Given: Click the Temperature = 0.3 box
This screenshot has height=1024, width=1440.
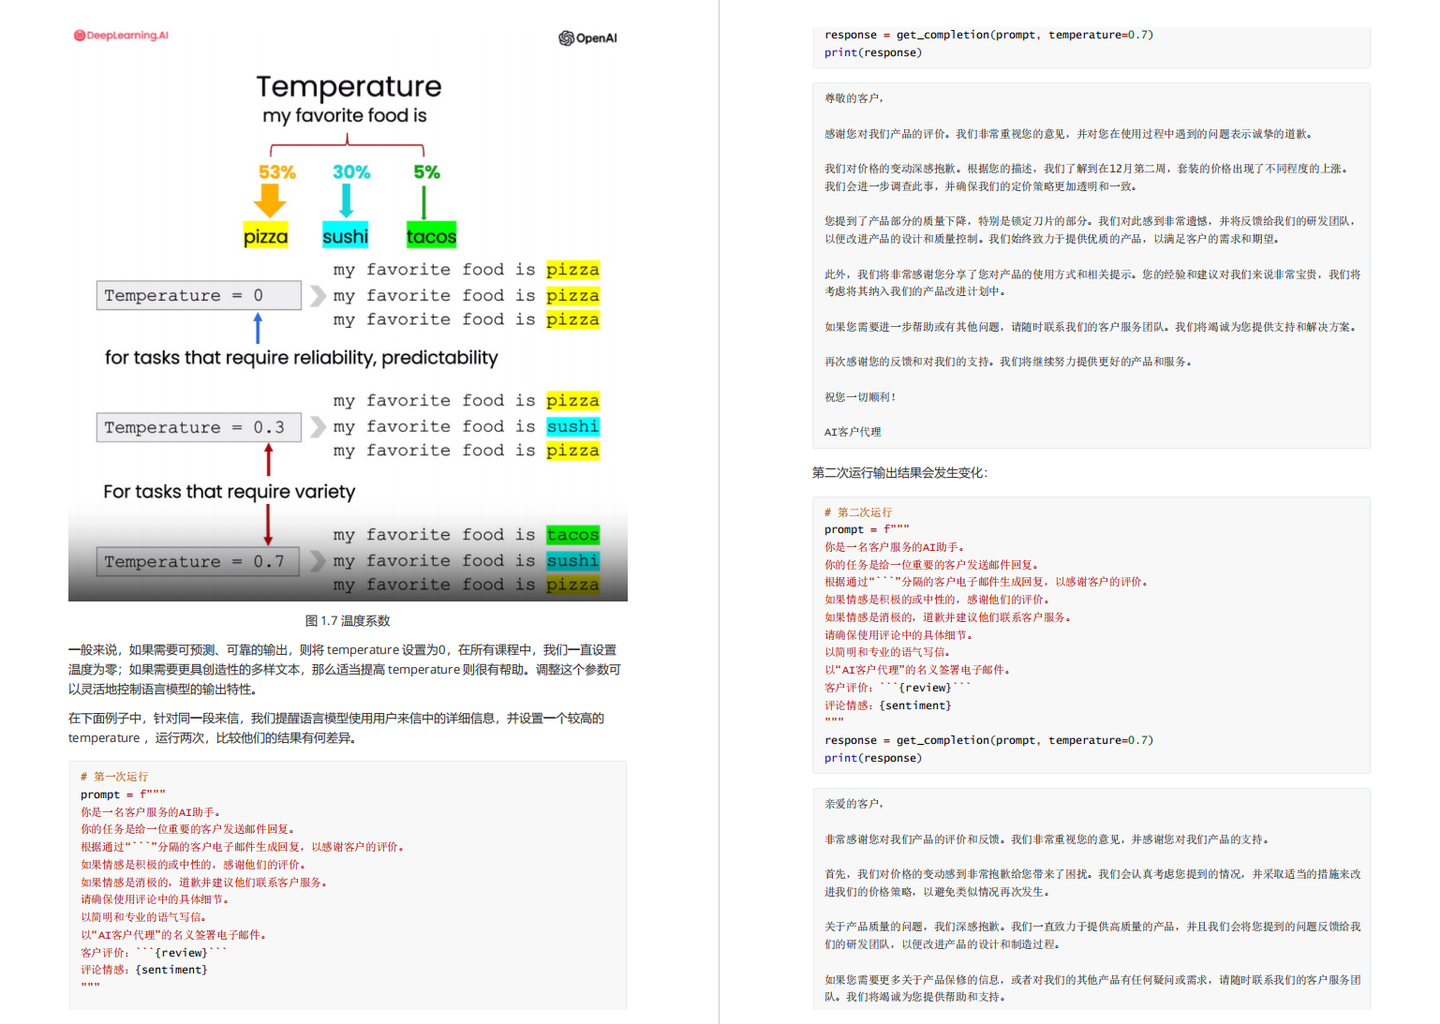Looking at the screenshot, I should 199,427.
